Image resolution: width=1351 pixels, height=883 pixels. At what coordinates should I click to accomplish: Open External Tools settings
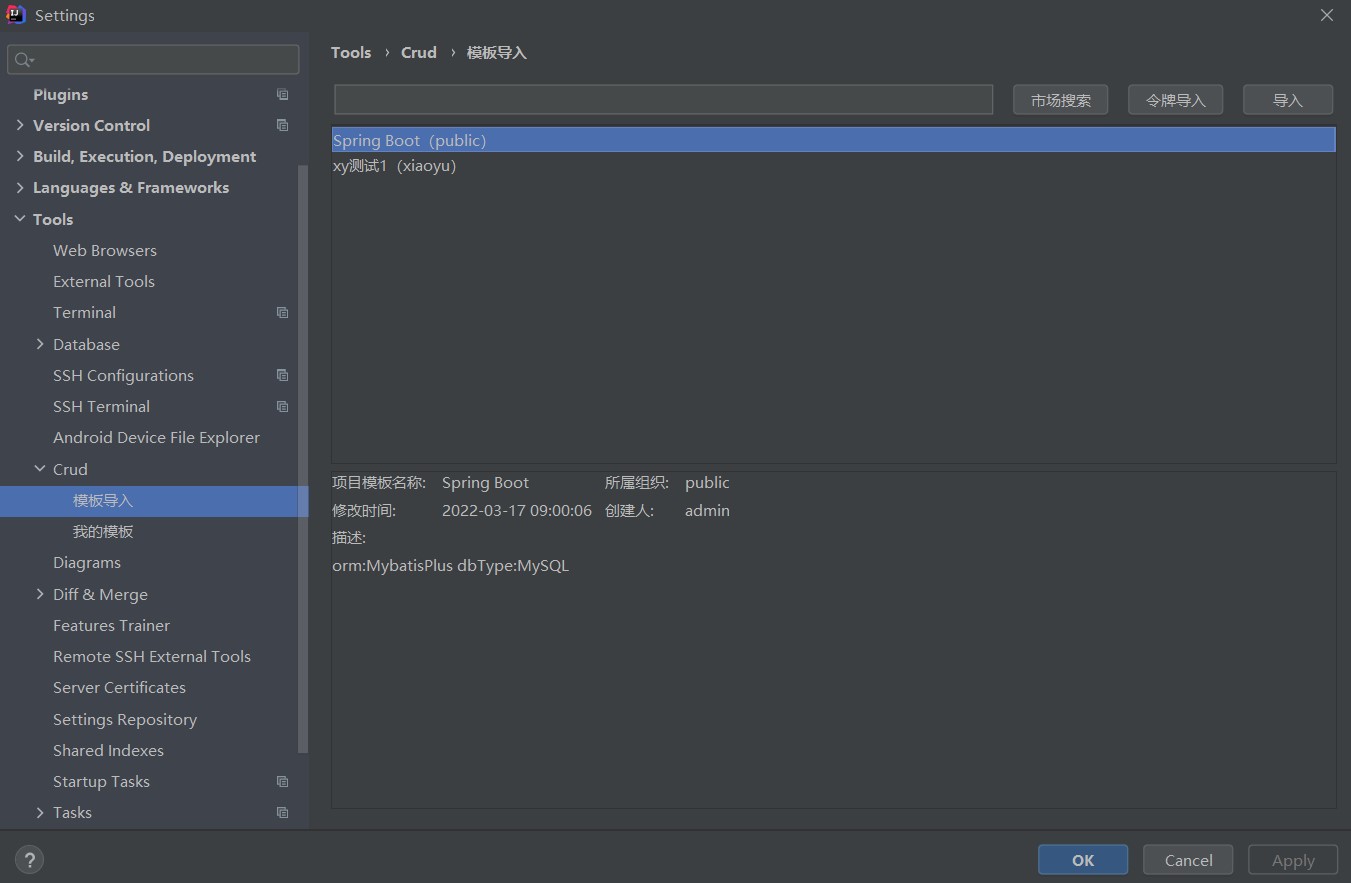(x=104, y=281)
